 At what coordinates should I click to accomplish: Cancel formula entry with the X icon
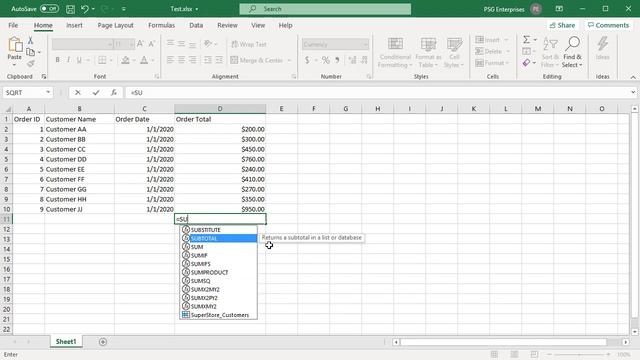coord(78,93)
